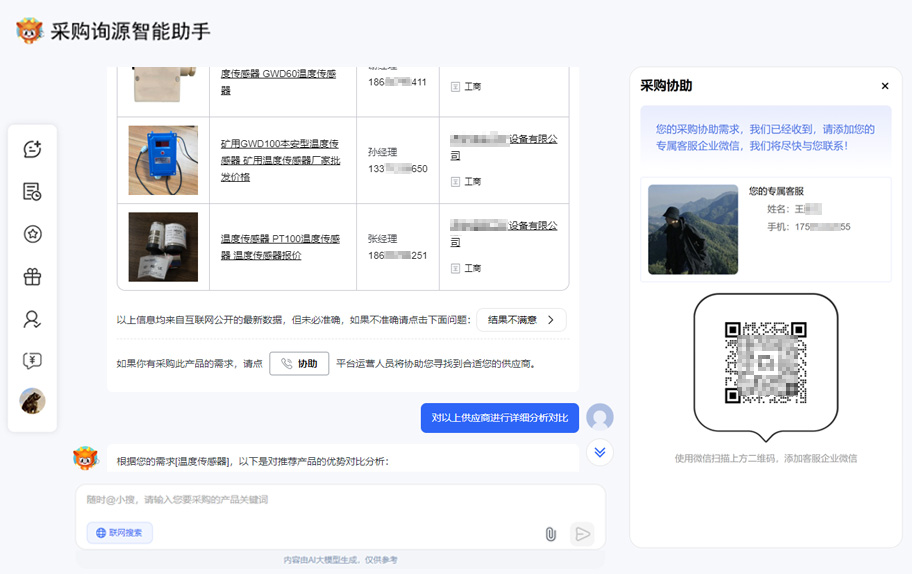Open the user avatar in sidebar
The width and height of the screenshot is (912, 574).
[x=32, y=401]
